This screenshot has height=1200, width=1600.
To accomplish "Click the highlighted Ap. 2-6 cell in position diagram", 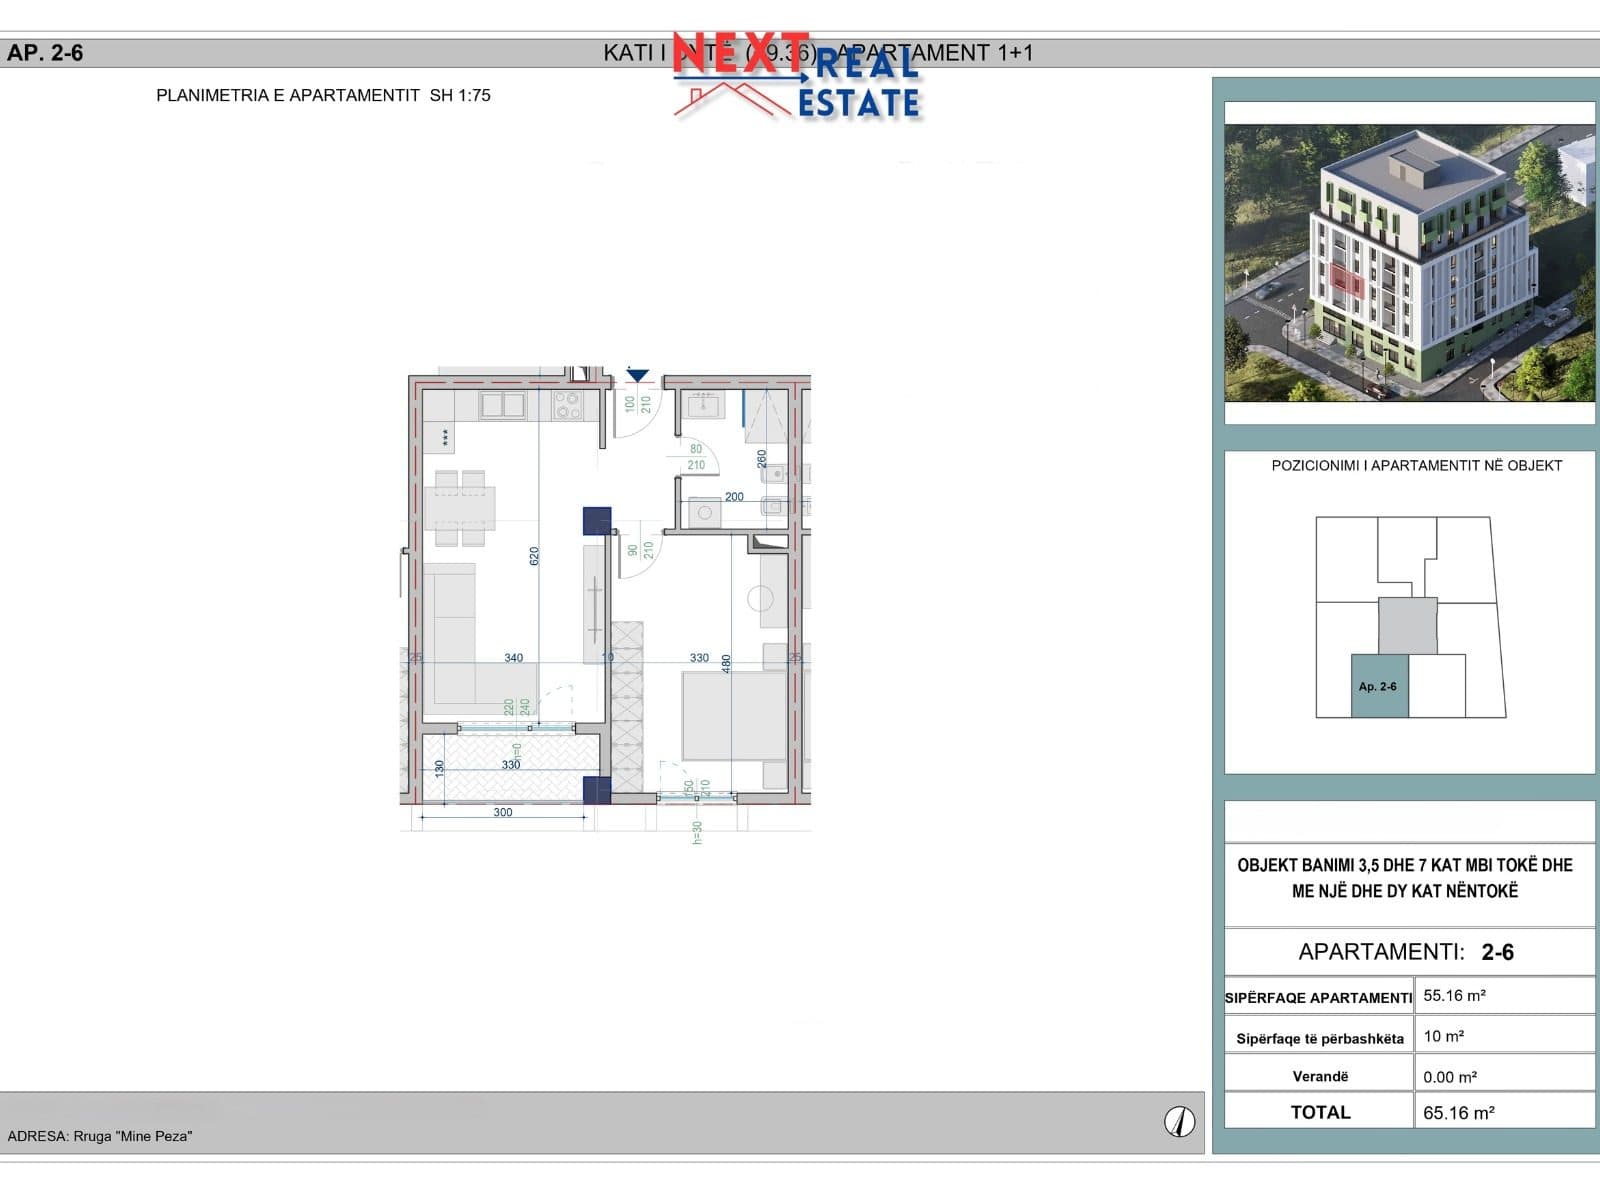I will click(1380, 686).
